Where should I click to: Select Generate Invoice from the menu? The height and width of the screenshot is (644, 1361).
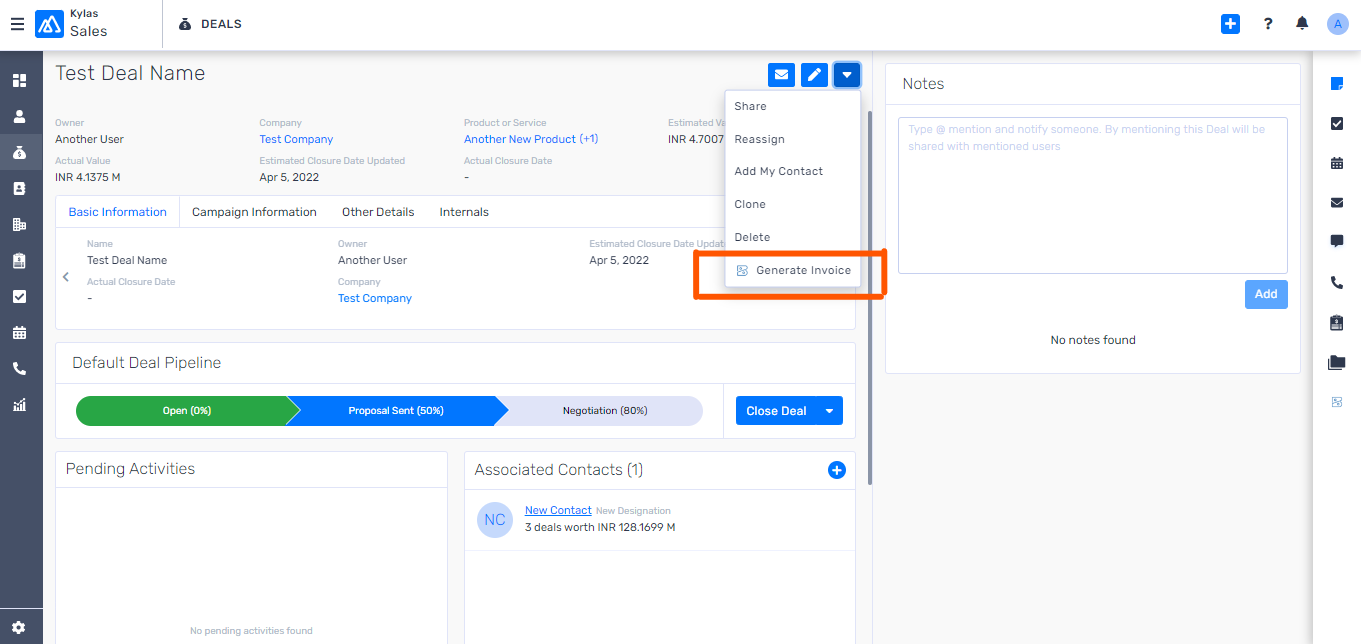coord(802,270)
